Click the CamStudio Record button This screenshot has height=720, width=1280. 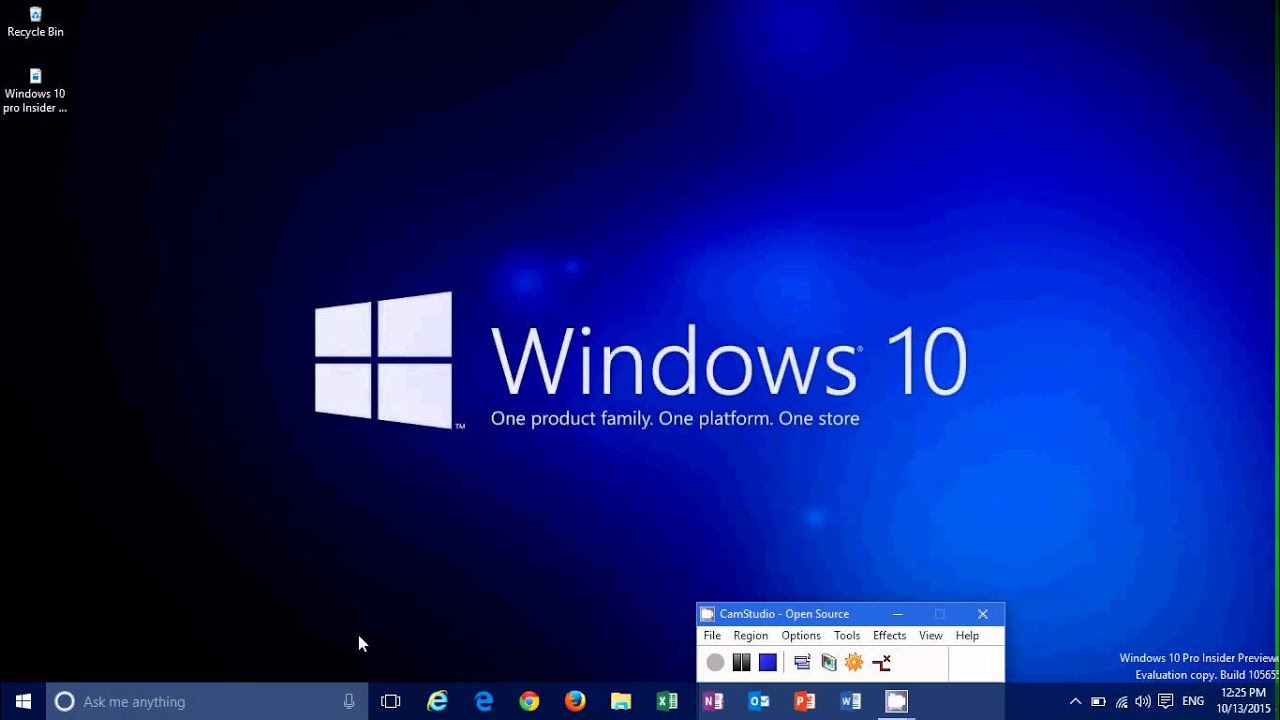[715, 662]
